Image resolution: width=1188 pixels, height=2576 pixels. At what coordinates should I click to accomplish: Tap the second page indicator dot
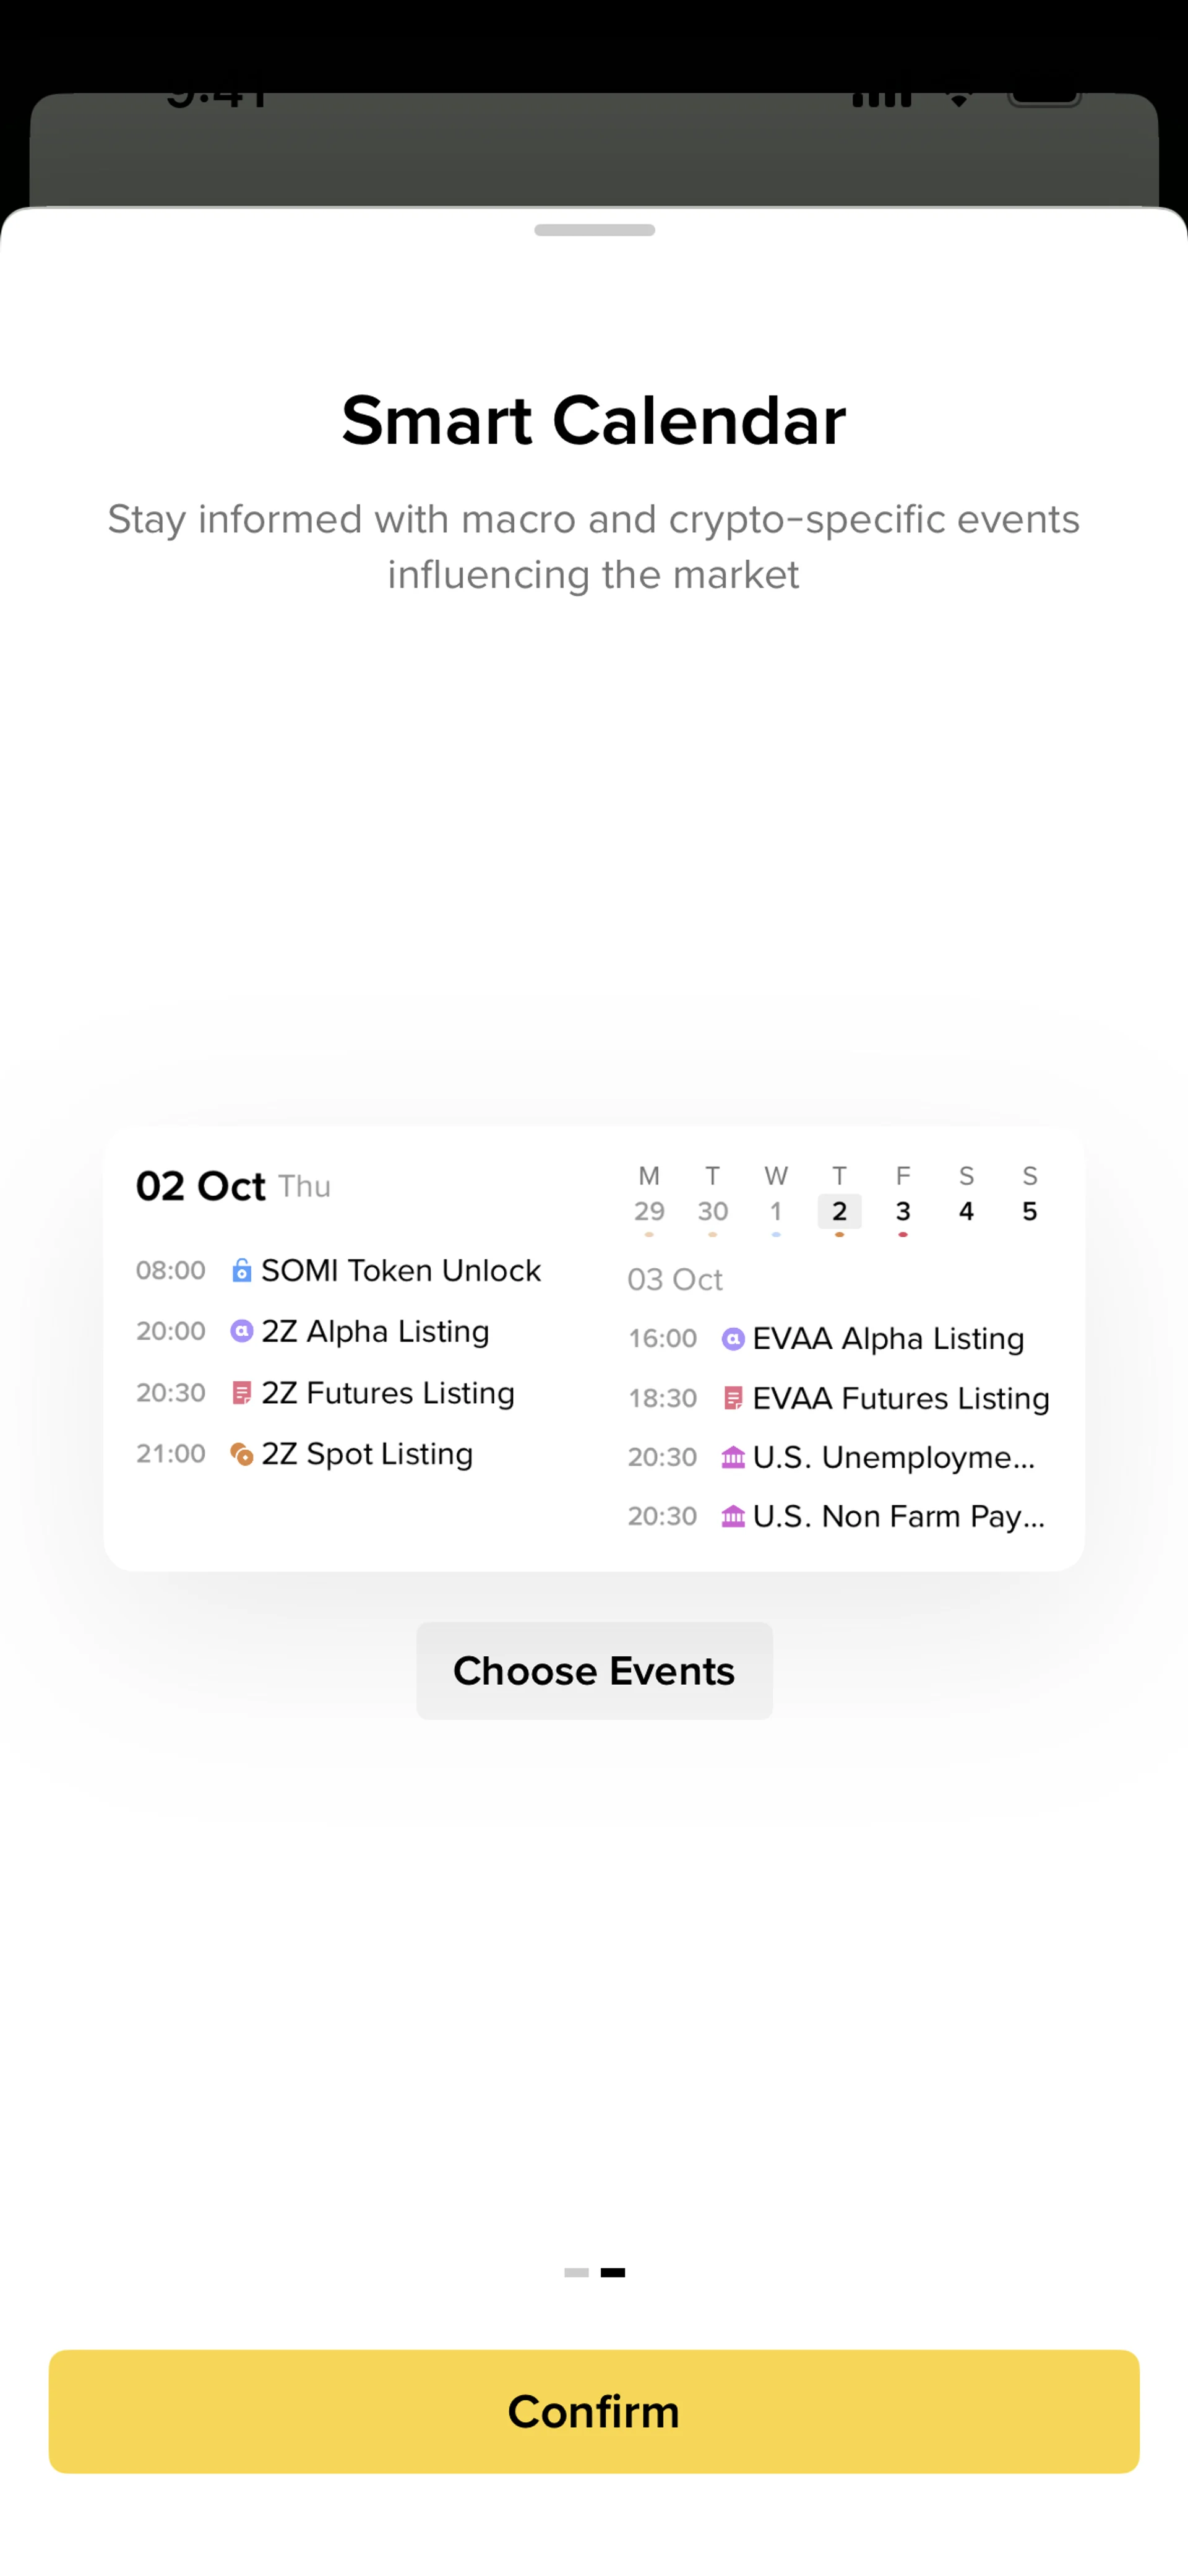613,2272
